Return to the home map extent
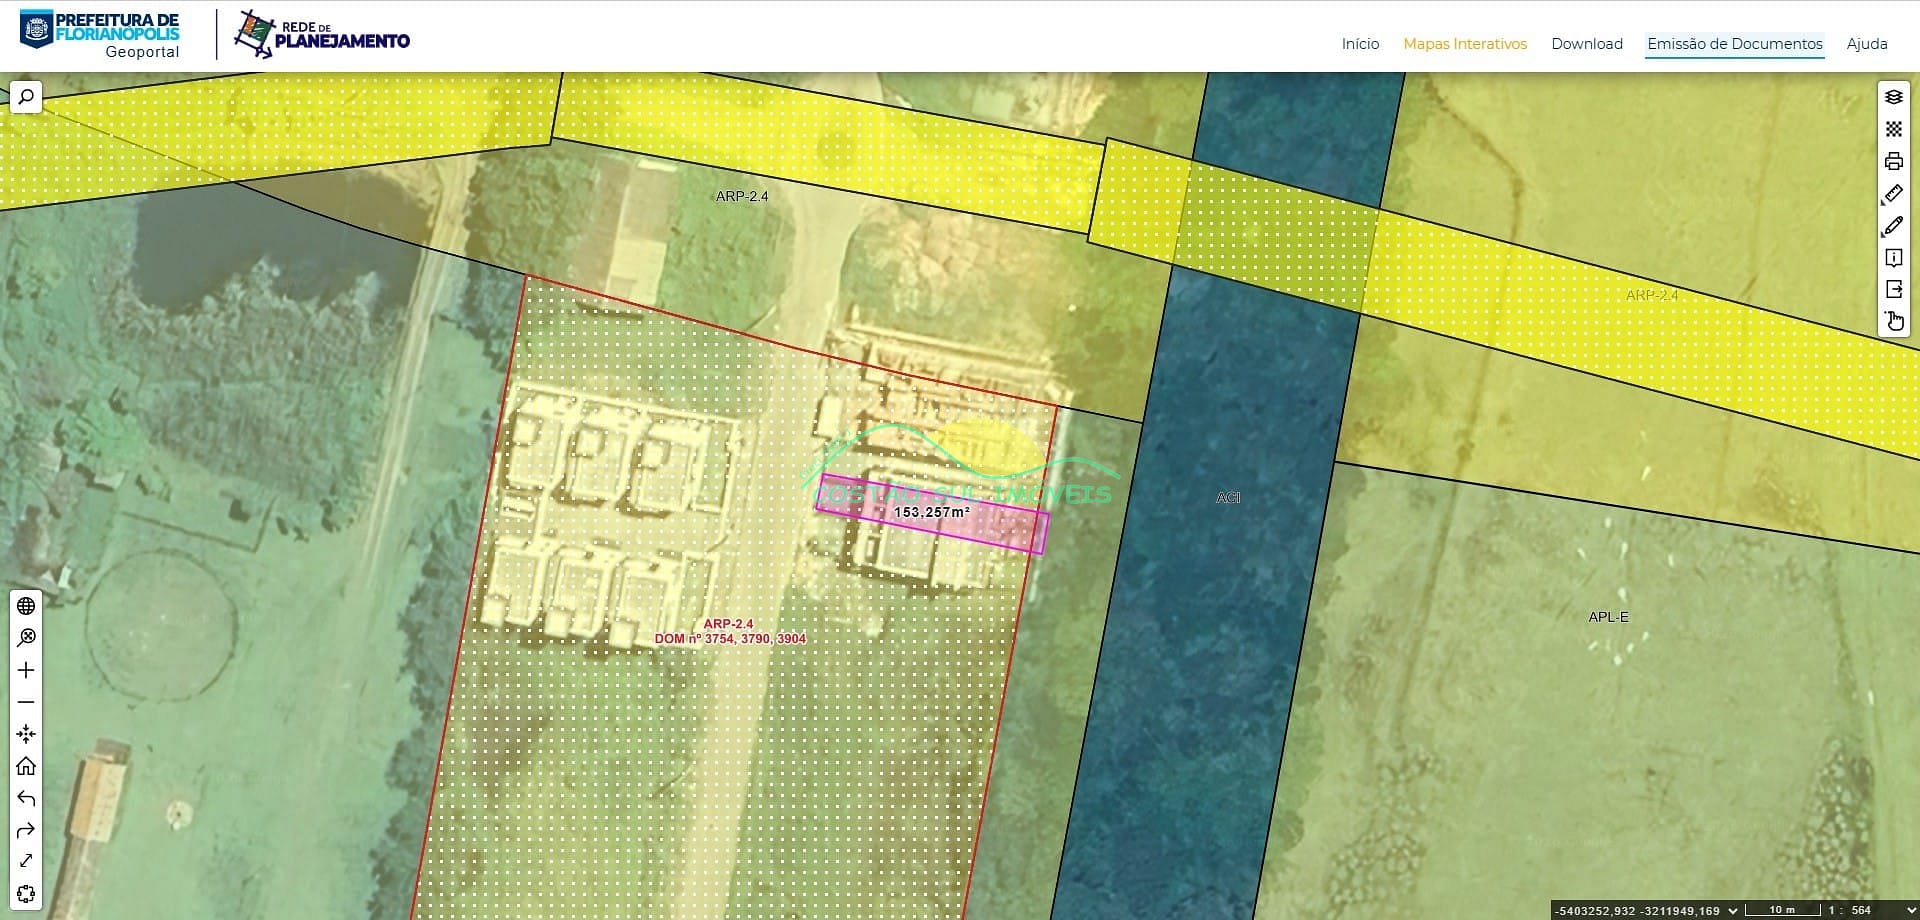 coord(26,766)
